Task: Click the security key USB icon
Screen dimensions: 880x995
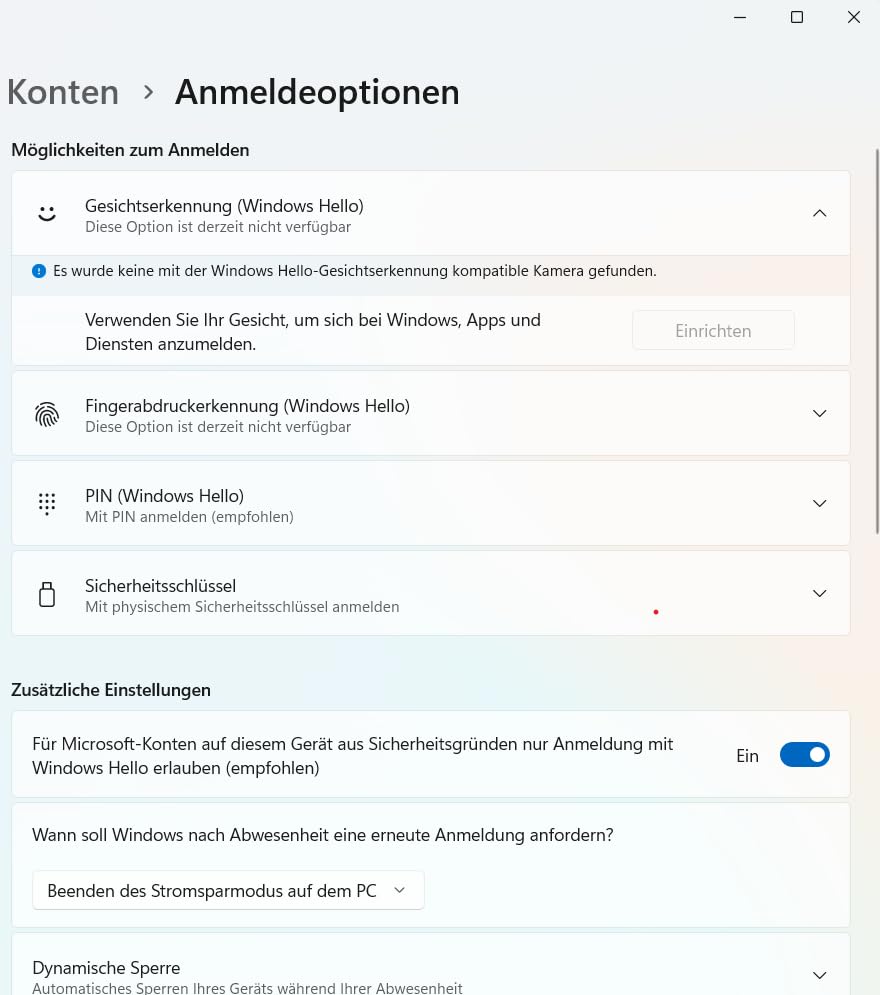Action: (x=47, y=594)
